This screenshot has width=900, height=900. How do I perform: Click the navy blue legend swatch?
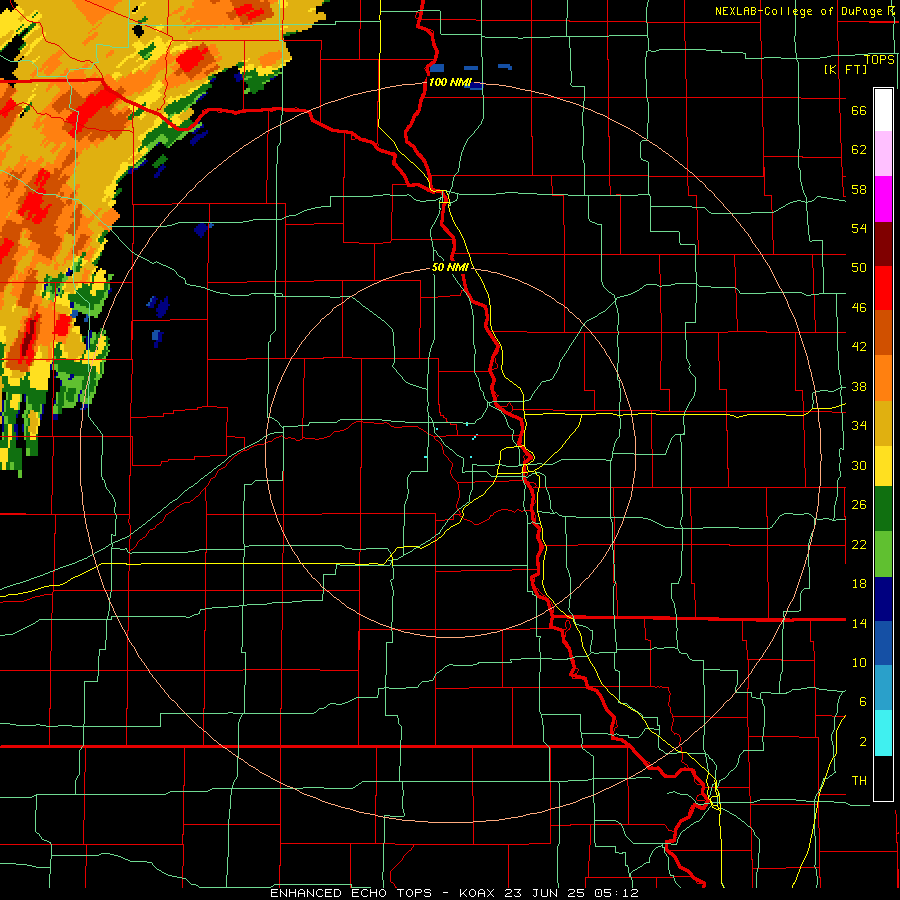(x=883, y=599)
